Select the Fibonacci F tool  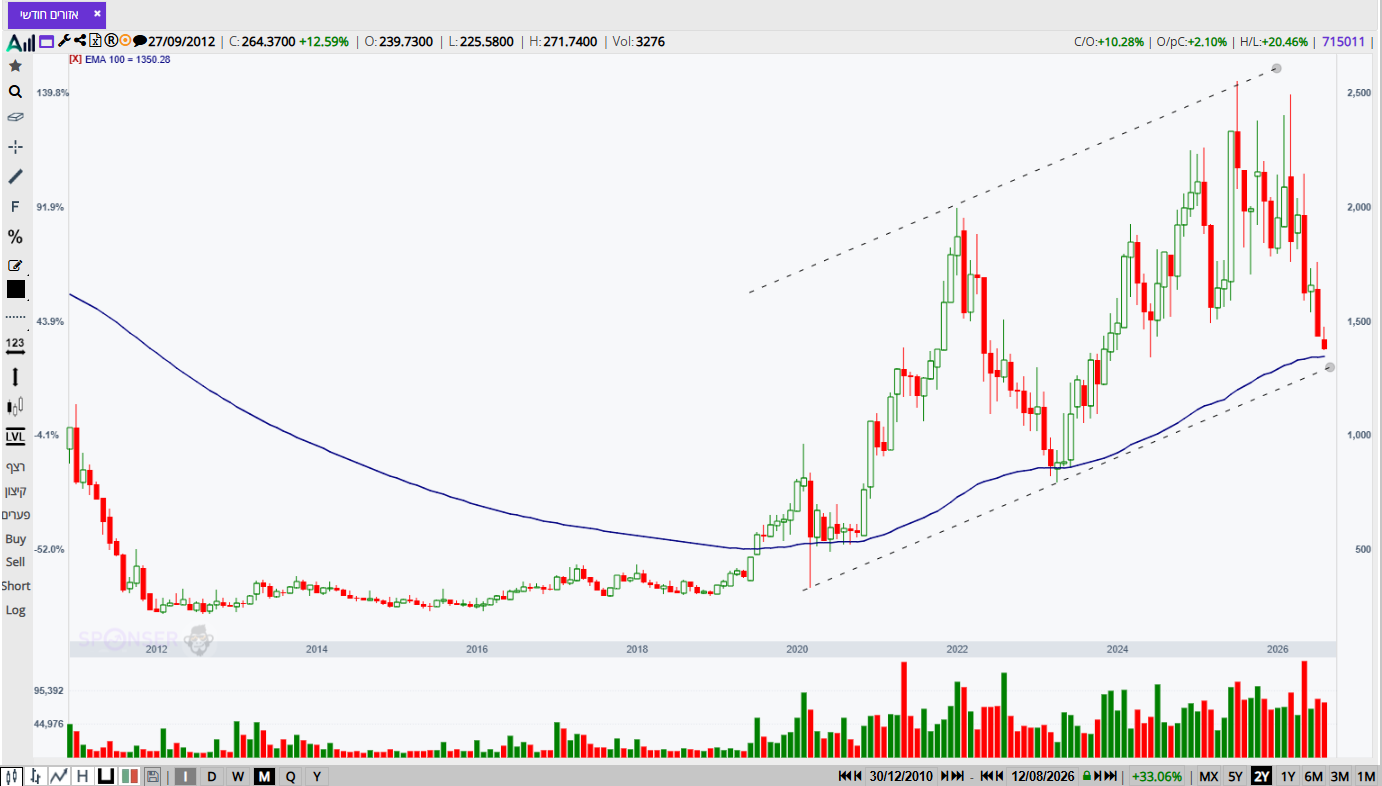[15, 207]
